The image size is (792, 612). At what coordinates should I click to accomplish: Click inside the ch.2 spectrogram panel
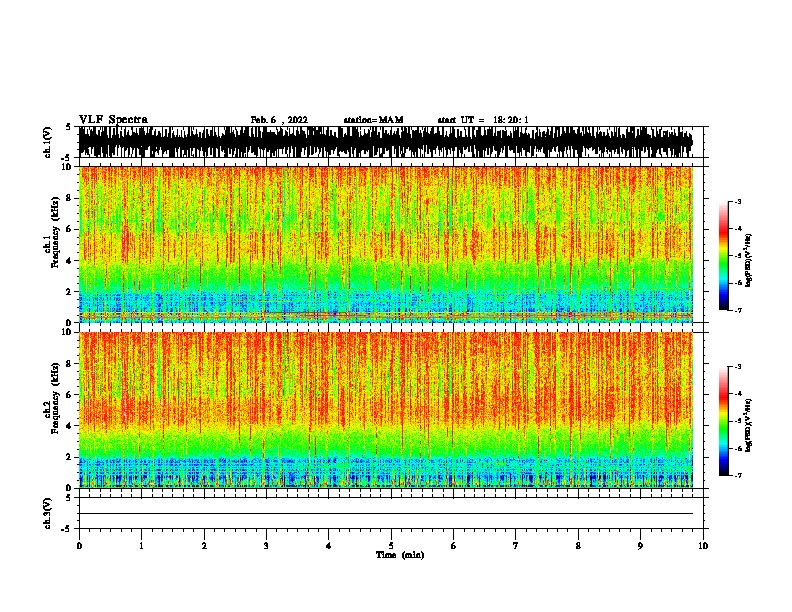pos(386,410)
